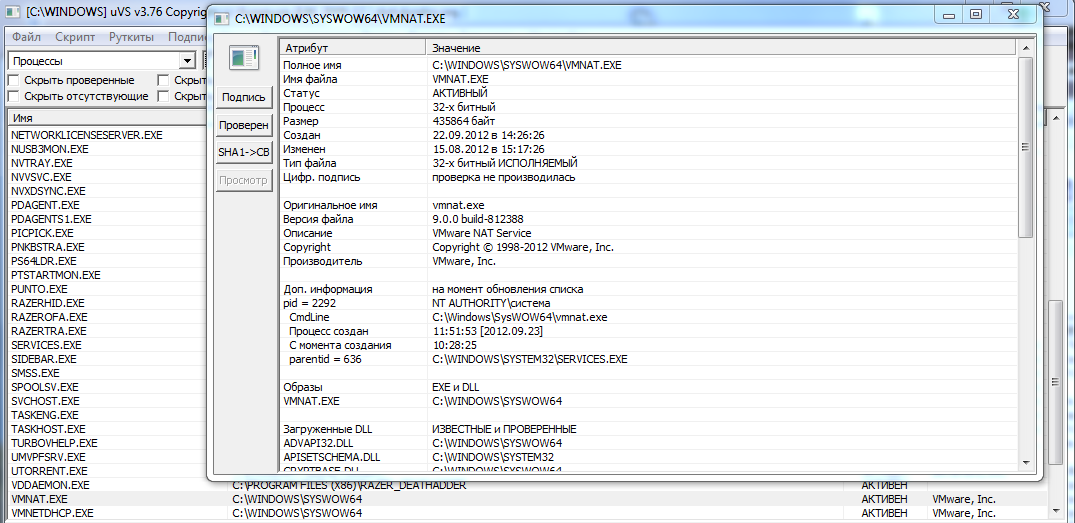
Task: Select RAZERHID.EXE process row
Action: point(48,303)
